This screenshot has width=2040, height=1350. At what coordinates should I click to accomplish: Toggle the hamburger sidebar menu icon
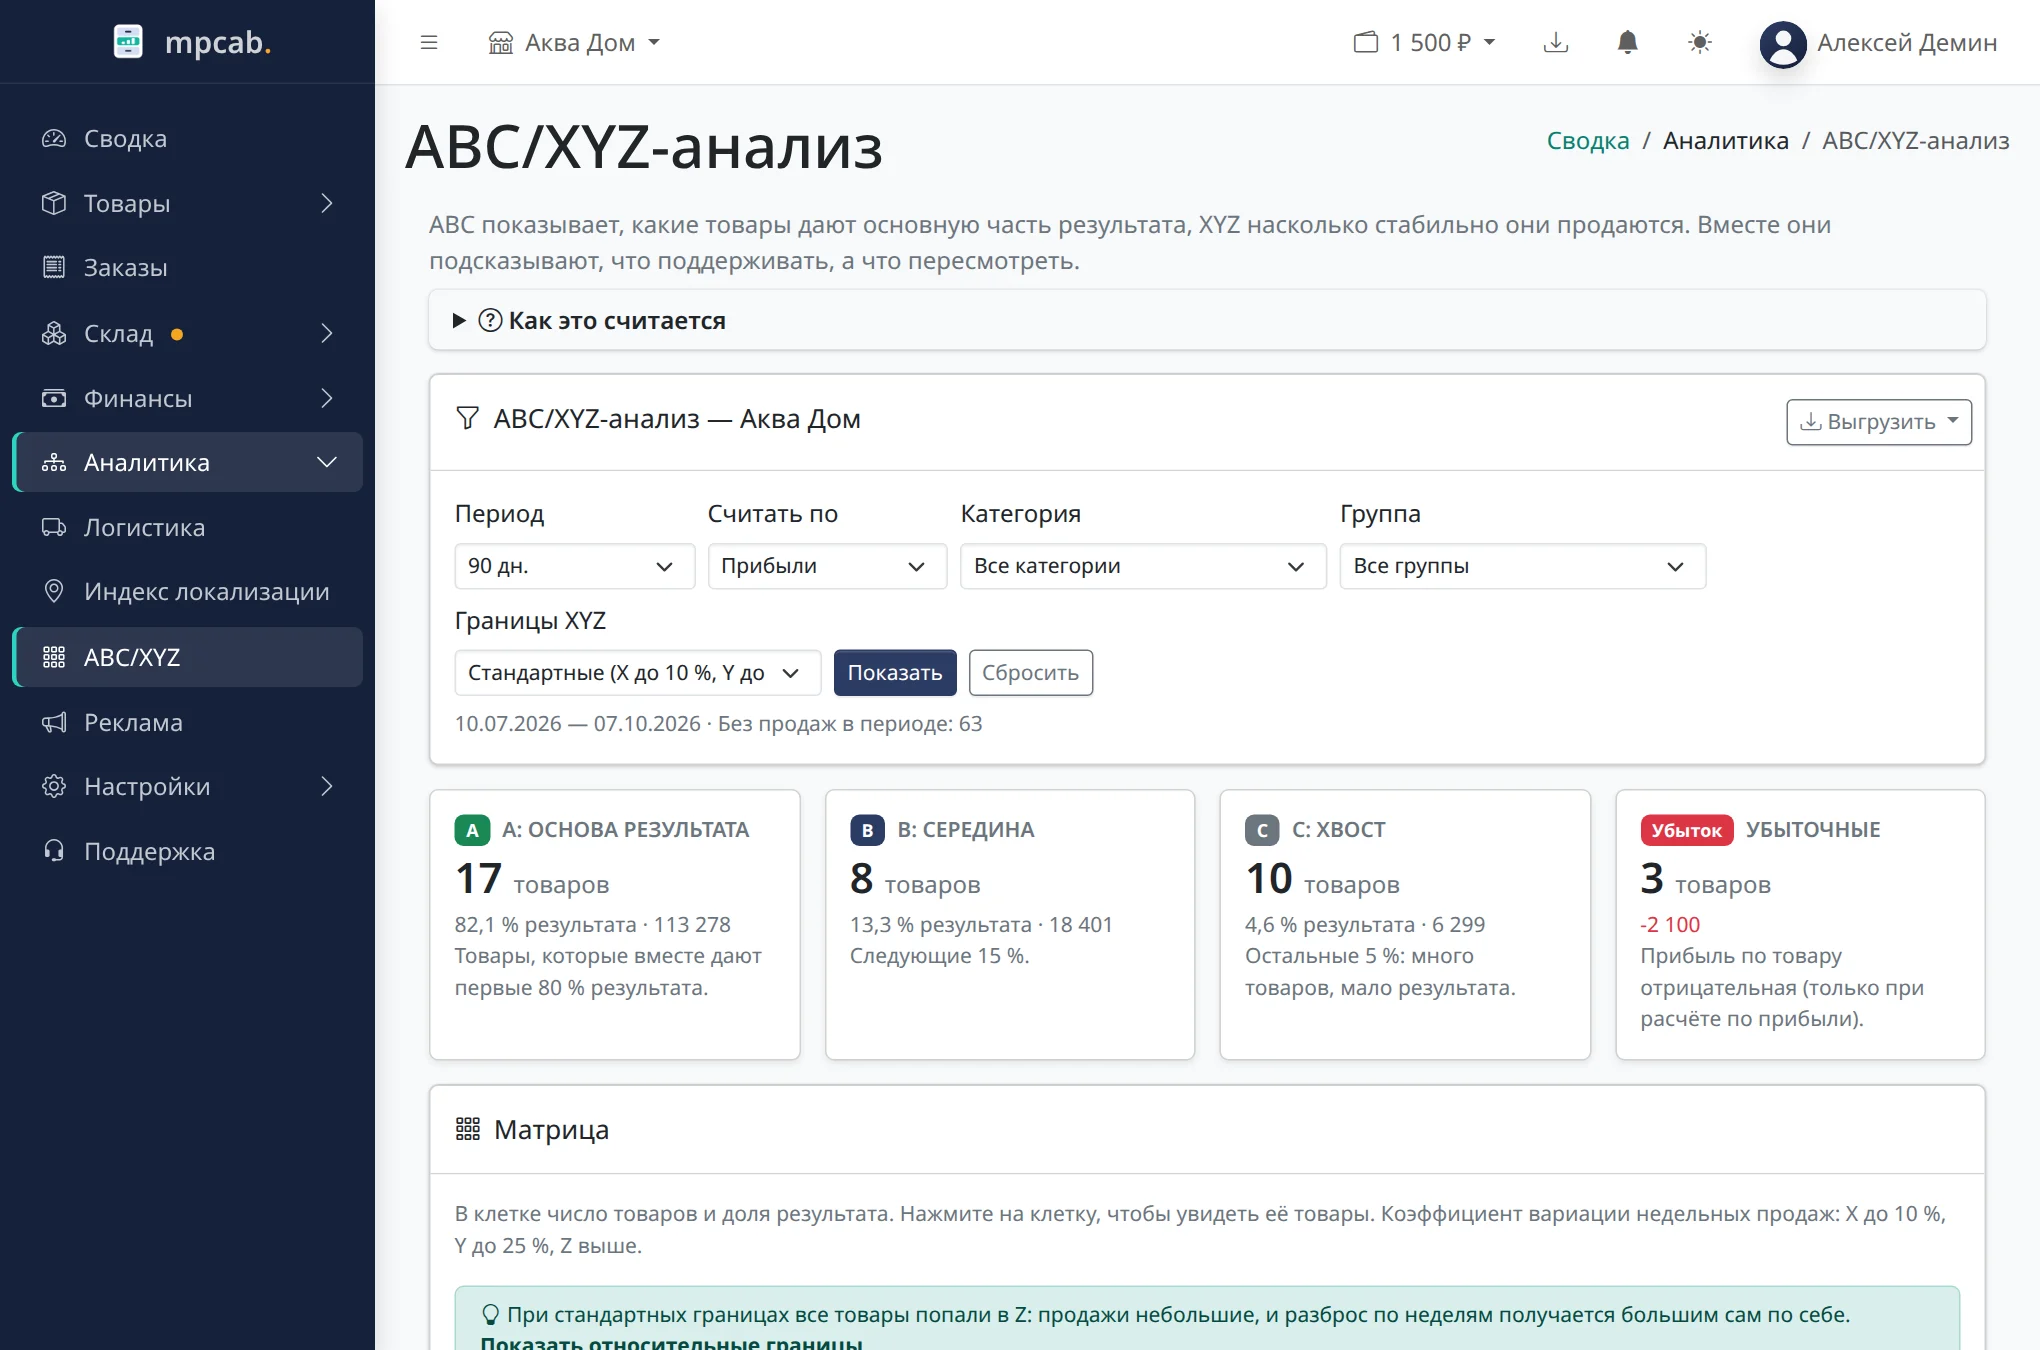pyautogui.click(x=429, y=42)
